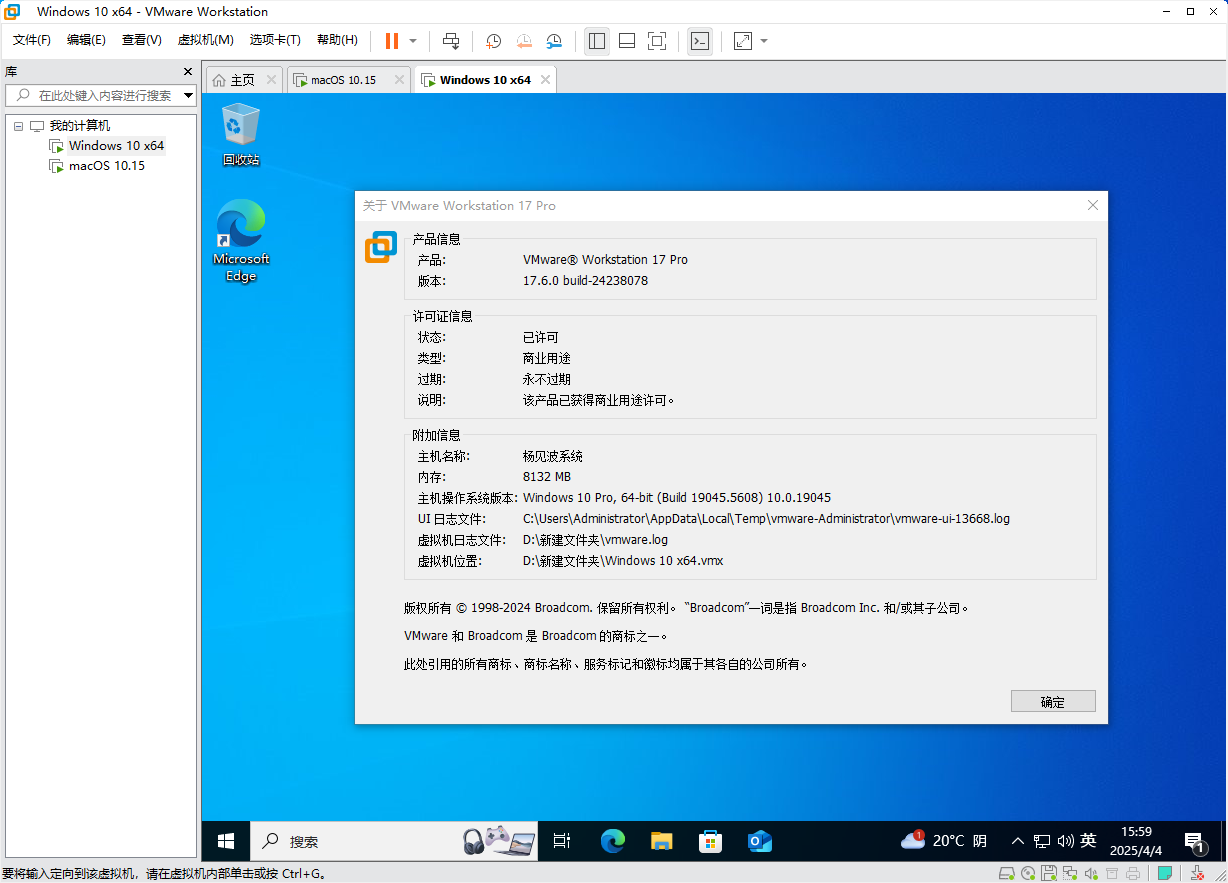Select macOS 10.15 in the library tree
This screenshot has height=883, width=1228.
click(106, 166)
